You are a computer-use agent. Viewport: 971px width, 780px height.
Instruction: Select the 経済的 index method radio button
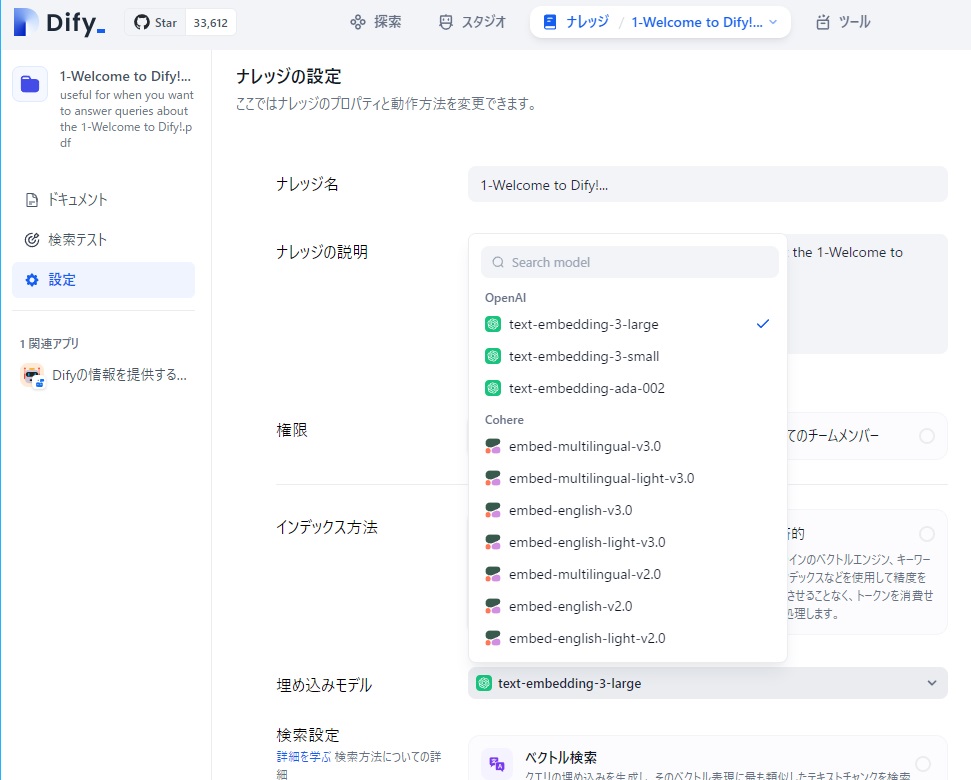[927, 534]
